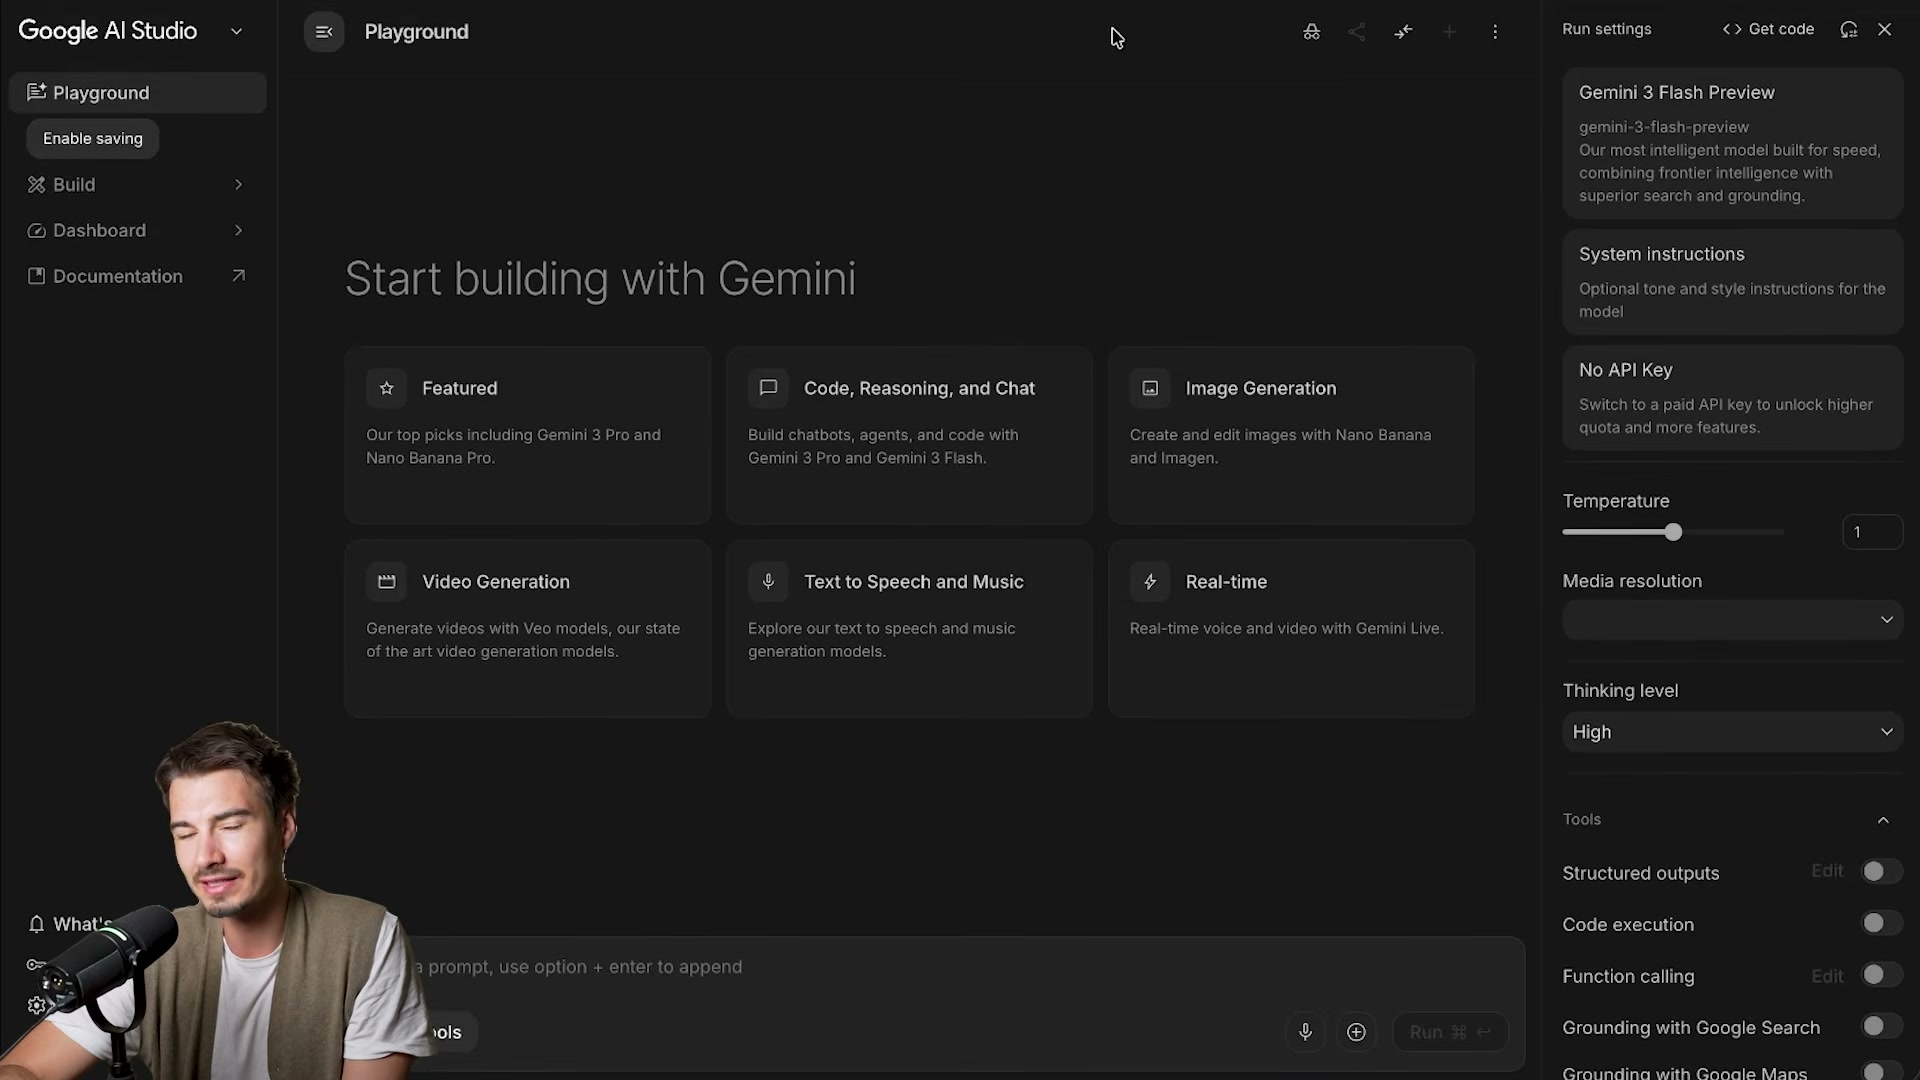This screenshot has height=1080, width=1920.
Task: Open the three-dot more options menu
Action: 1495,32
